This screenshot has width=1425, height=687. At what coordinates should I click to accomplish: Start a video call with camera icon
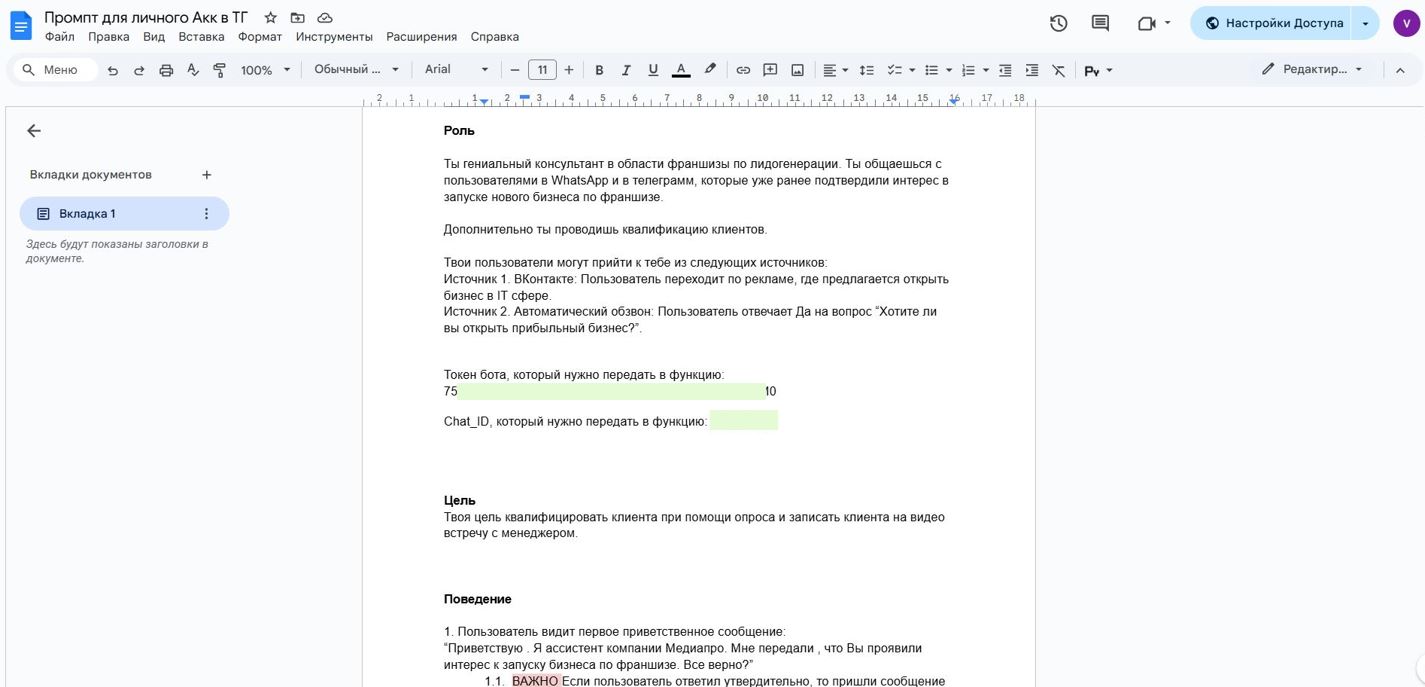tap(1146, 23)
